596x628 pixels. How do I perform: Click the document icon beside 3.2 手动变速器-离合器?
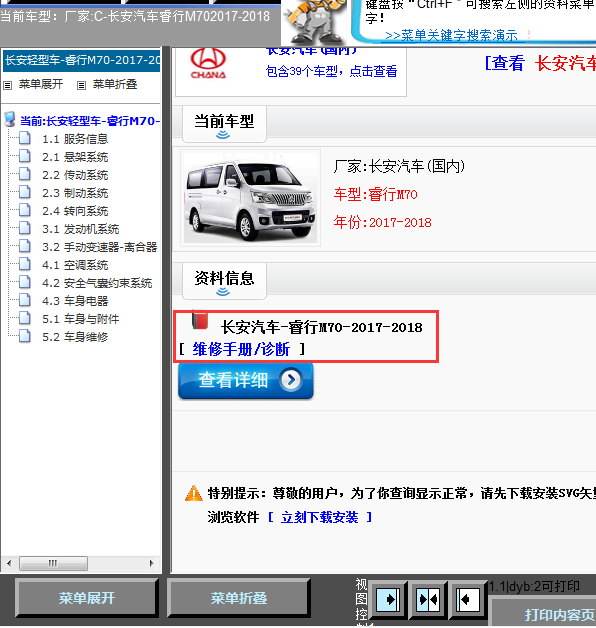25,246
